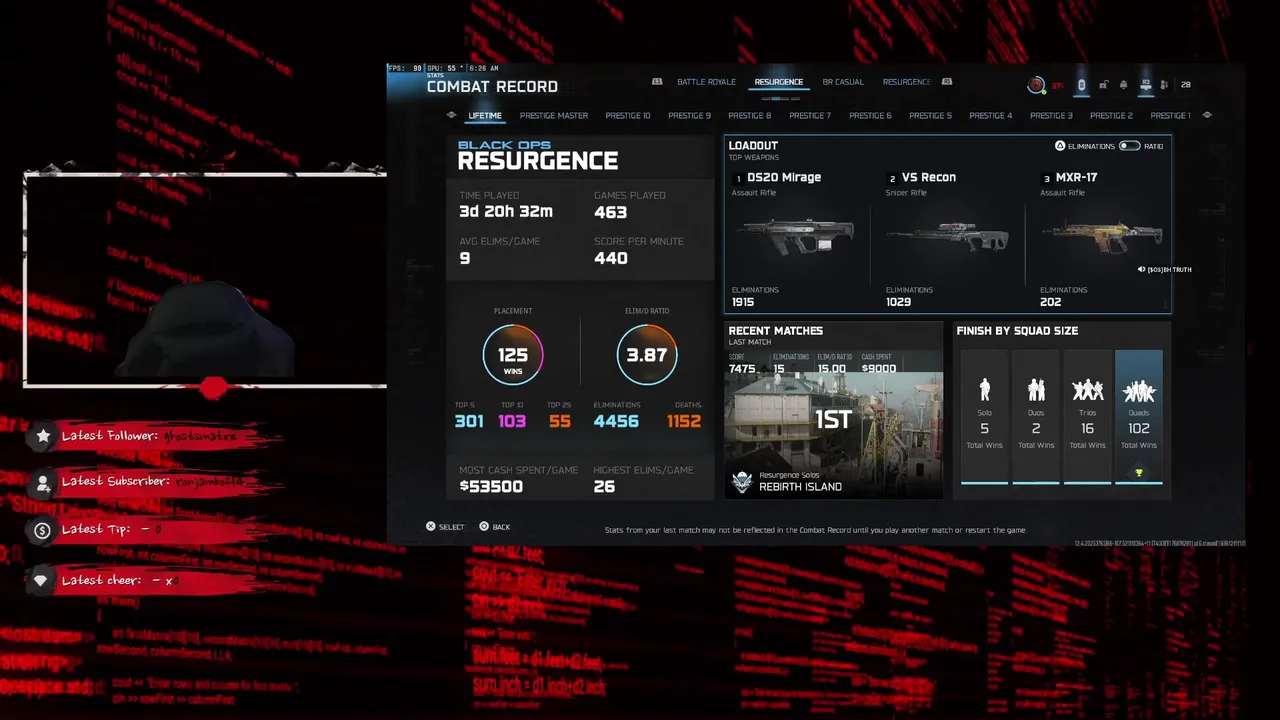The image size is (1280, 720).
Task: Open Prestige 7 tab
Action: [x=810, y=115]
